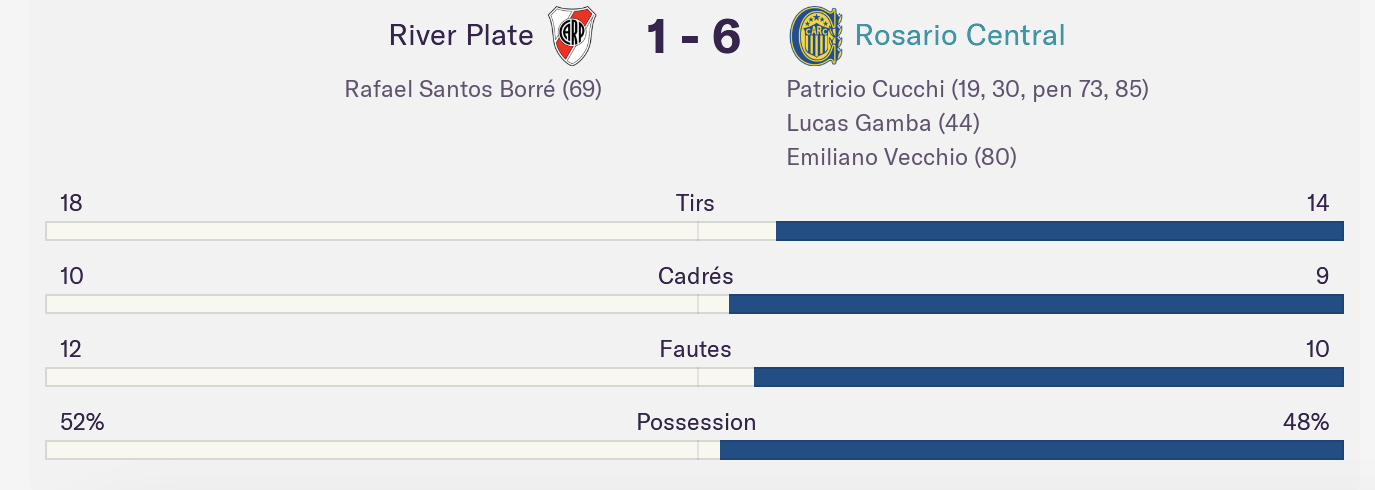Select scorer Emiliano Vecchio (80)
Image resolution: width=1375 pixels, height=490 pixels.
pyautogui.click(x=902, y=157)
